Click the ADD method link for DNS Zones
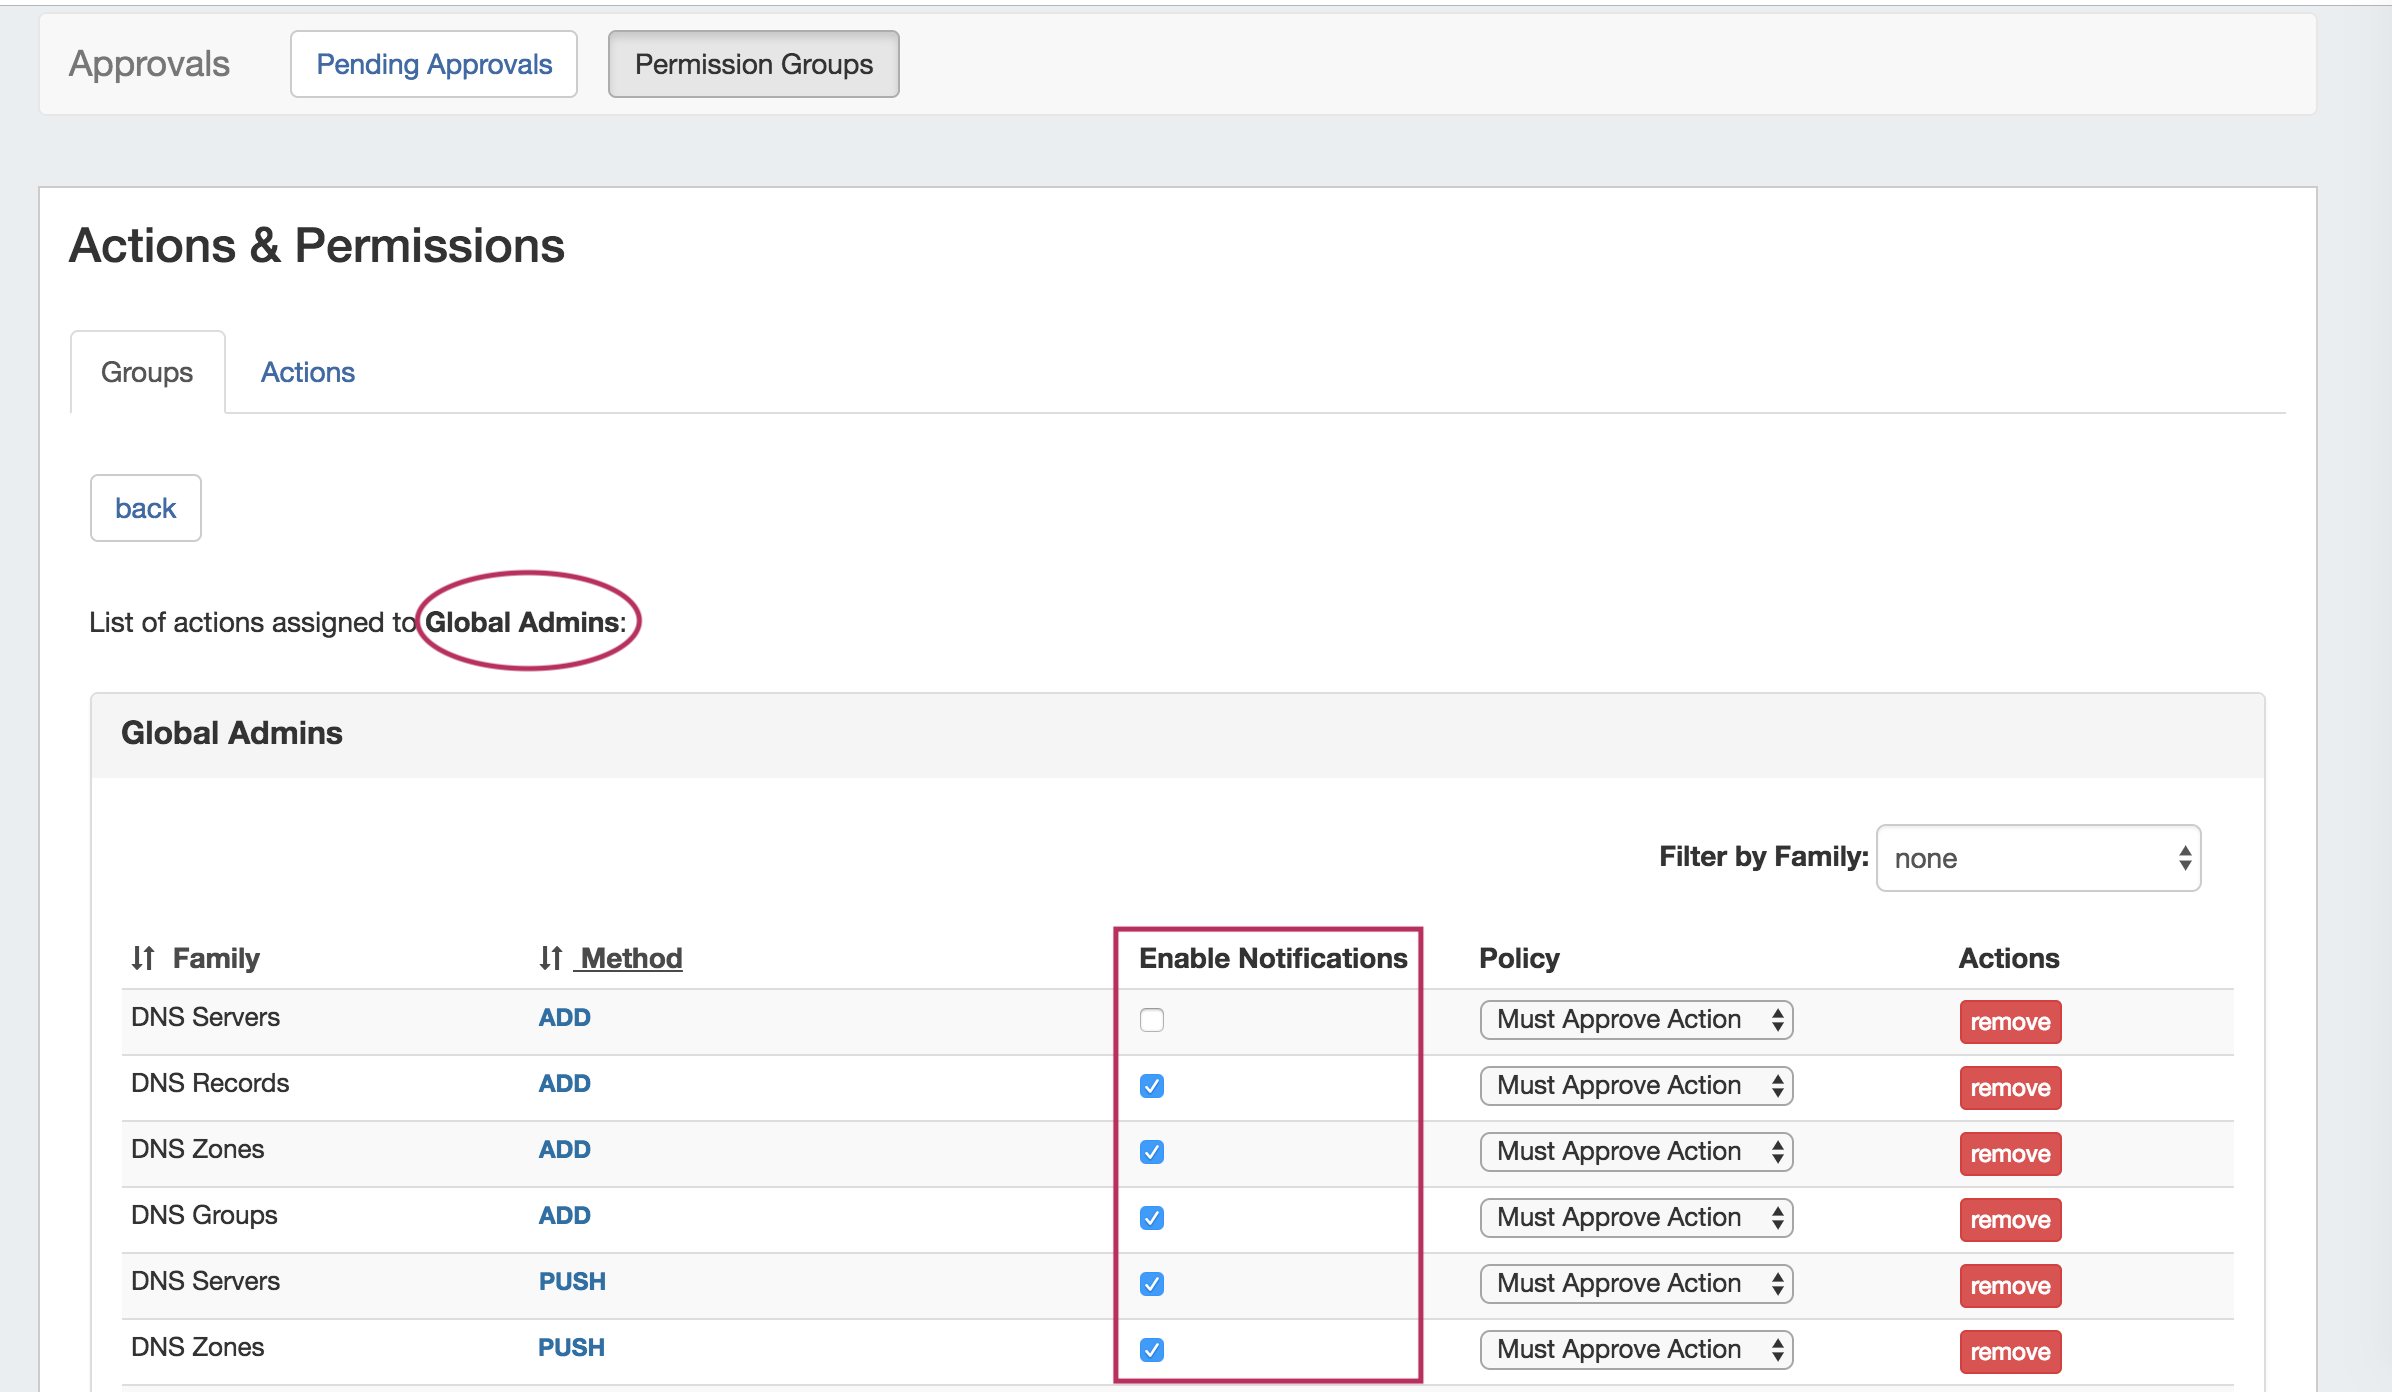 (564, 1150)
